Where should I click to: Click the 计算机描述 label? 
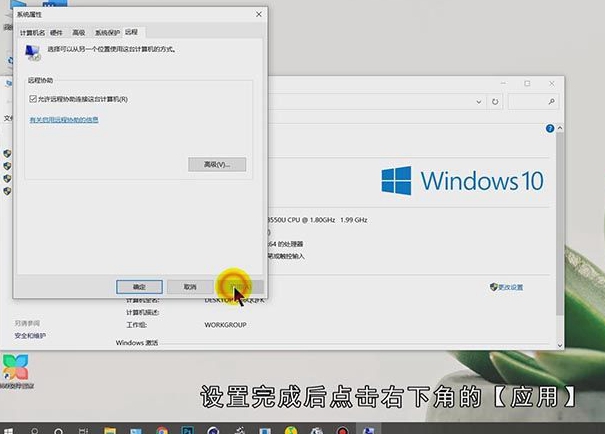pos(143,312)
